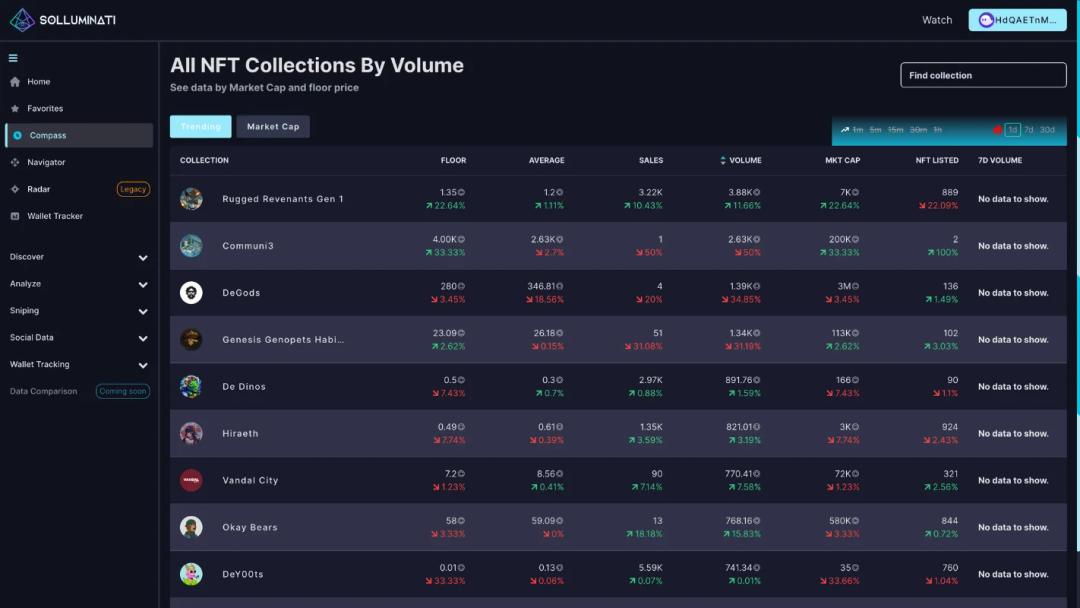1080x608 pixels.
Task: Select the 7d timeframe
Action: (1028, 129)
